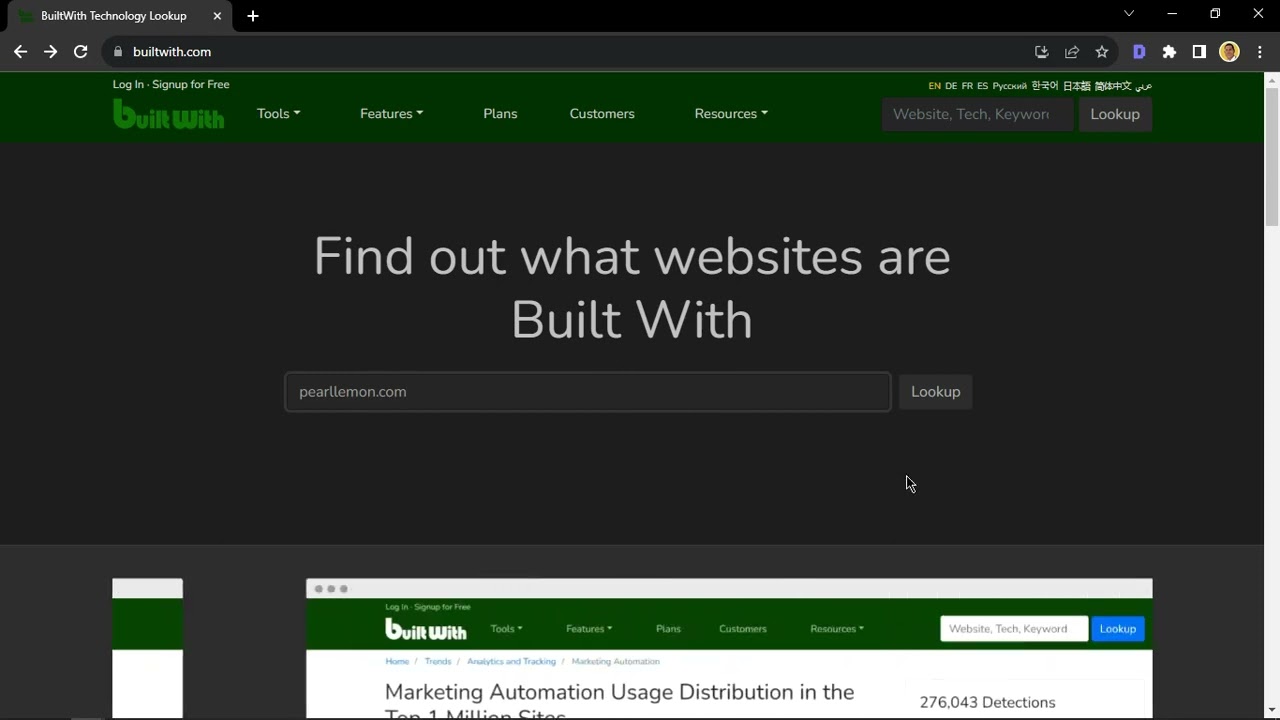The height and width of the screenshot is (720, 1280).
Task: Click the Log In link
Action: (x=128, y=85)
